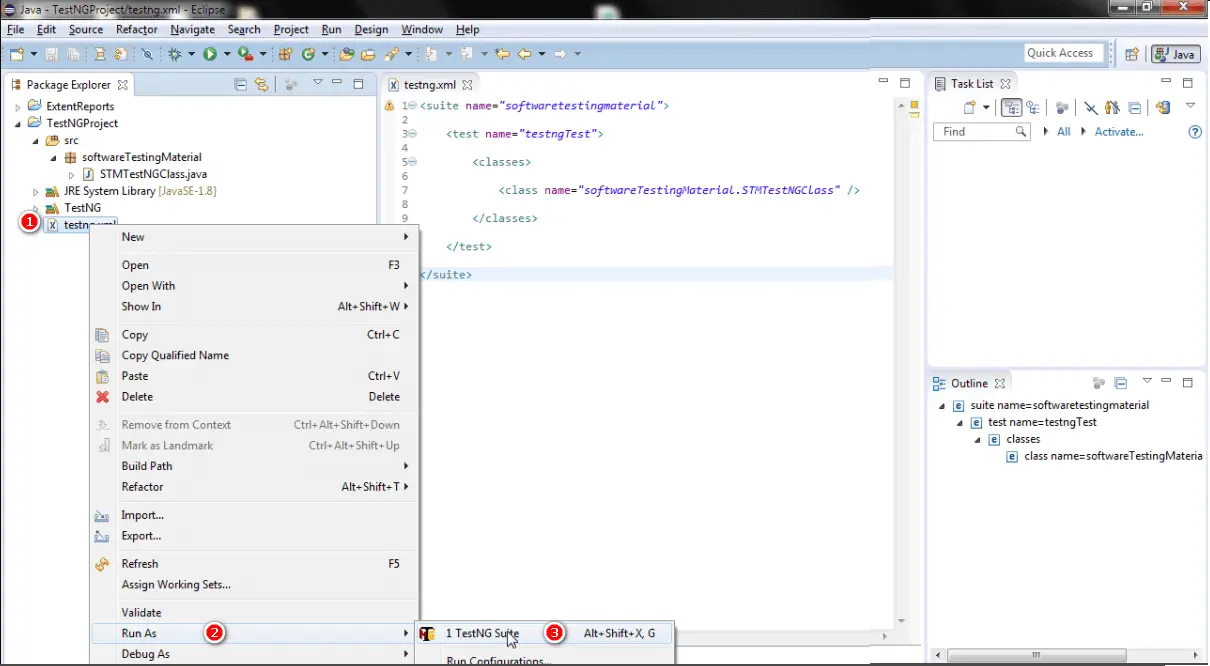Click the Run Last Tool icon
The height and width of the screenshot is (666, 1210).
[x=245, y=54]
